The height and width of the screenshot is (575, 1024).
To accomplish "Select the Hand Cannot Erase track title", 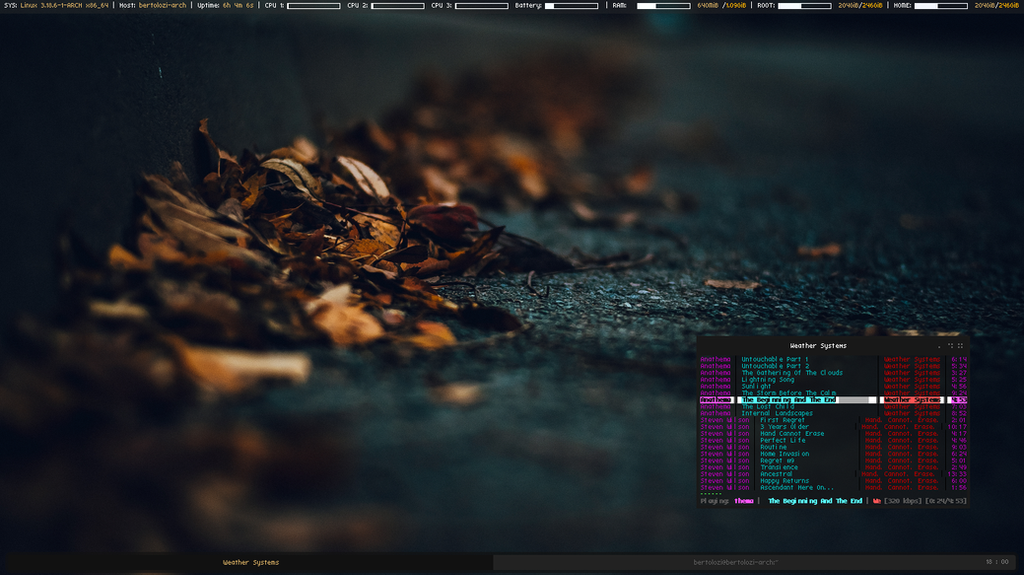I will pos(792,433).
